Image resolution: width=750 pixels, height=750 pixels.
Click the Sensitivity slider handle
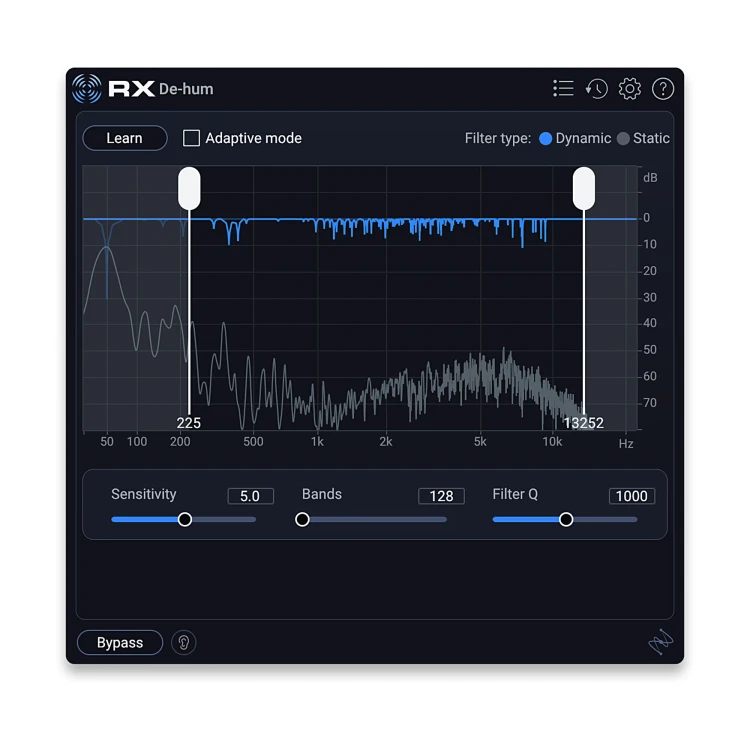tap(185, 519)
